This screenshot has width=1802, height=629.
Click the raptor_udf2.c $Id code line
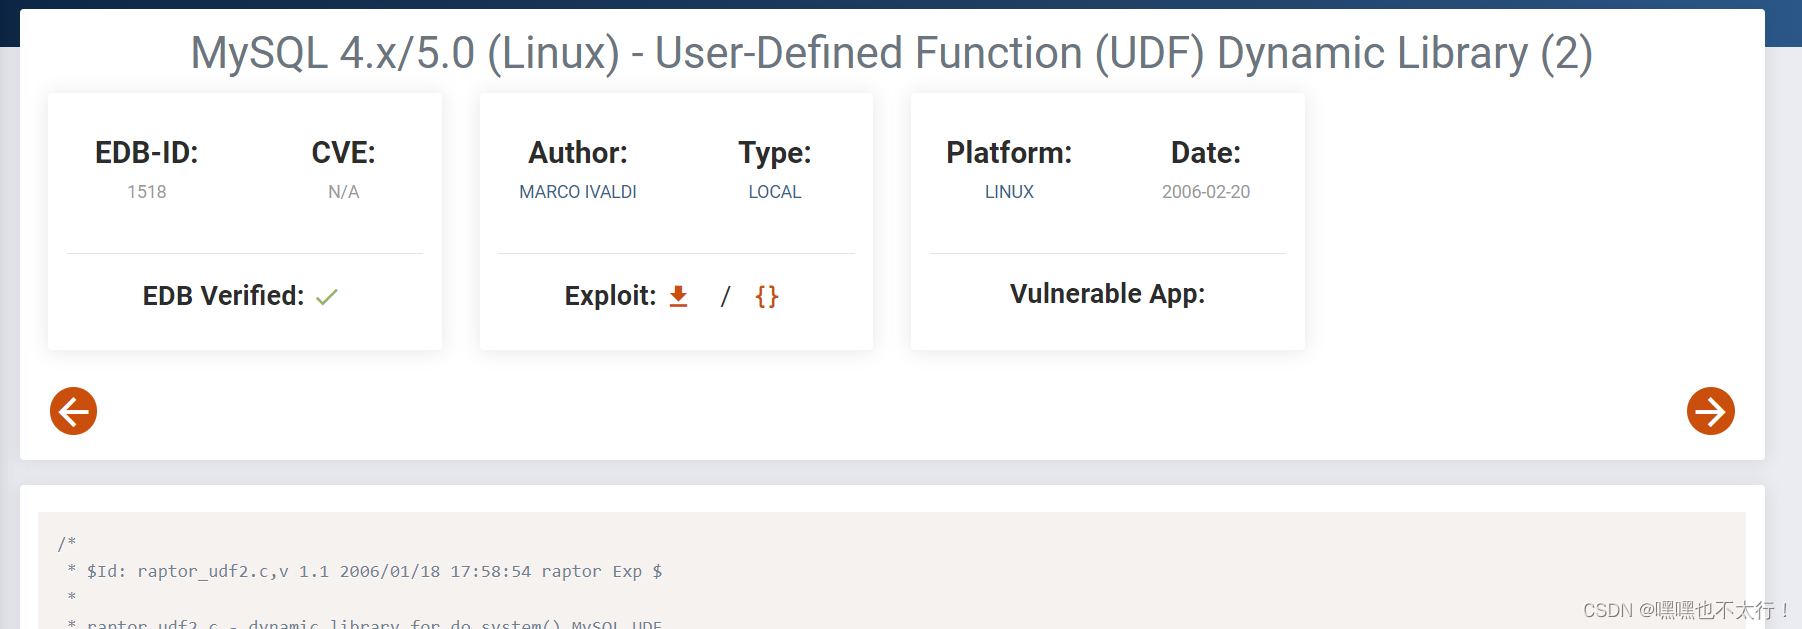pos(374,571)
